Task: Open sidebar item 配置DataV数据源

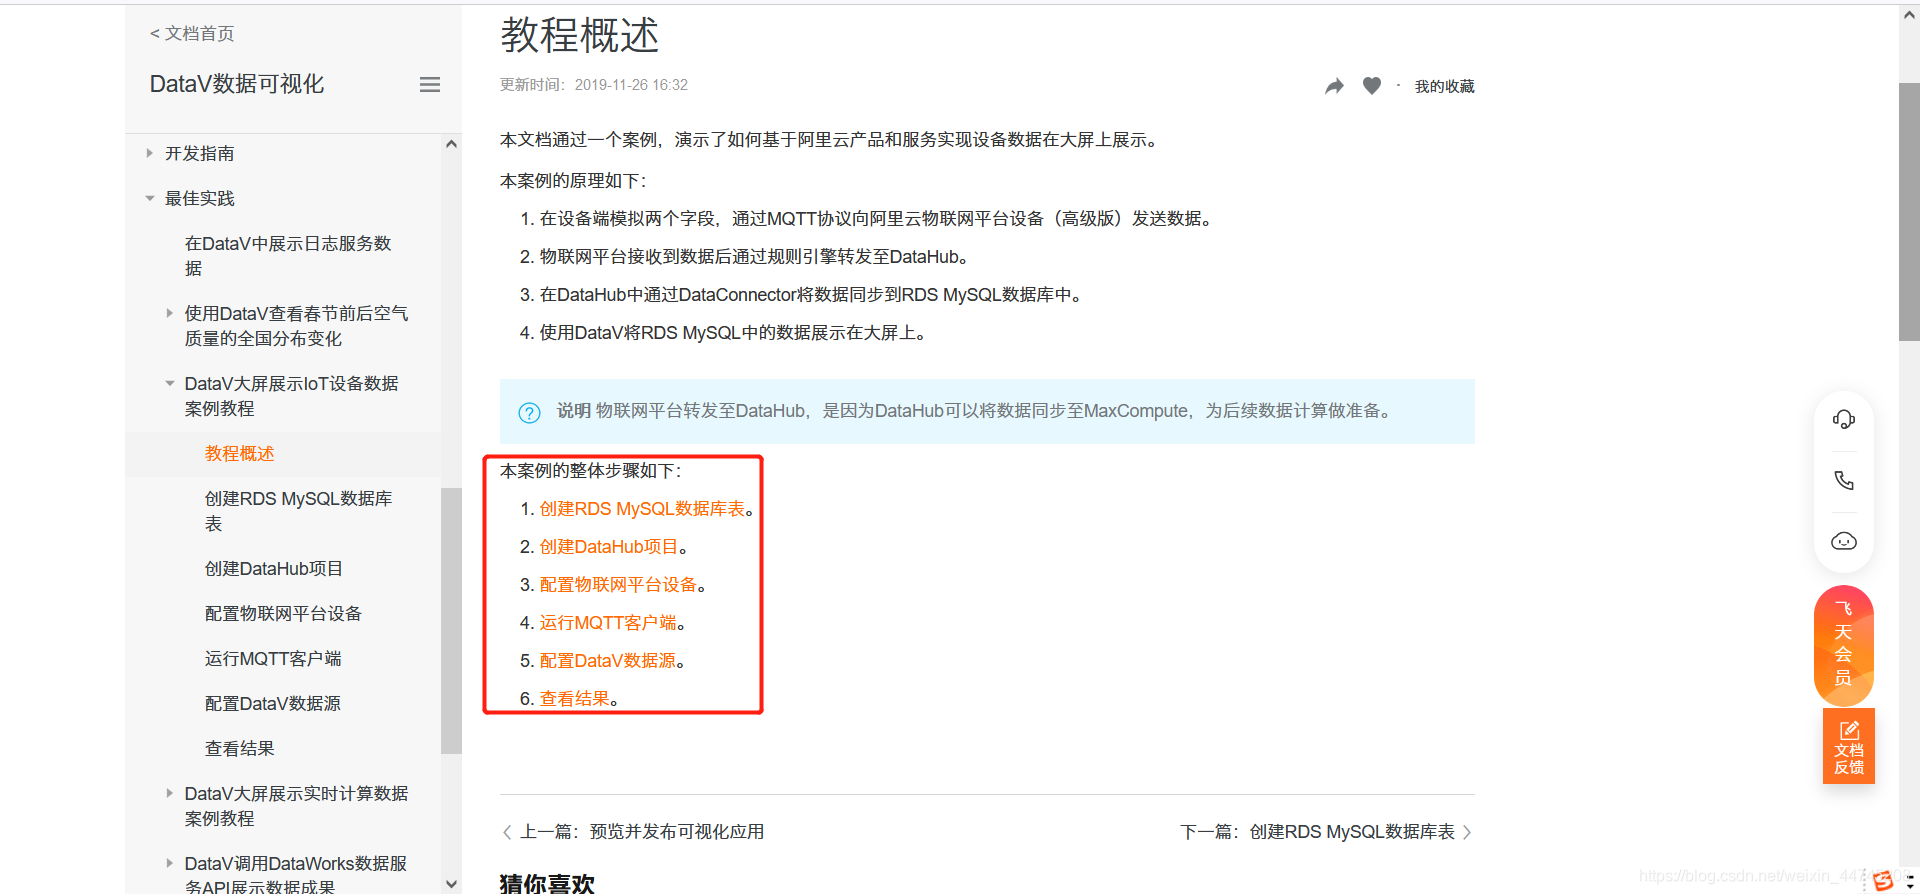Action: coord(272,703)
